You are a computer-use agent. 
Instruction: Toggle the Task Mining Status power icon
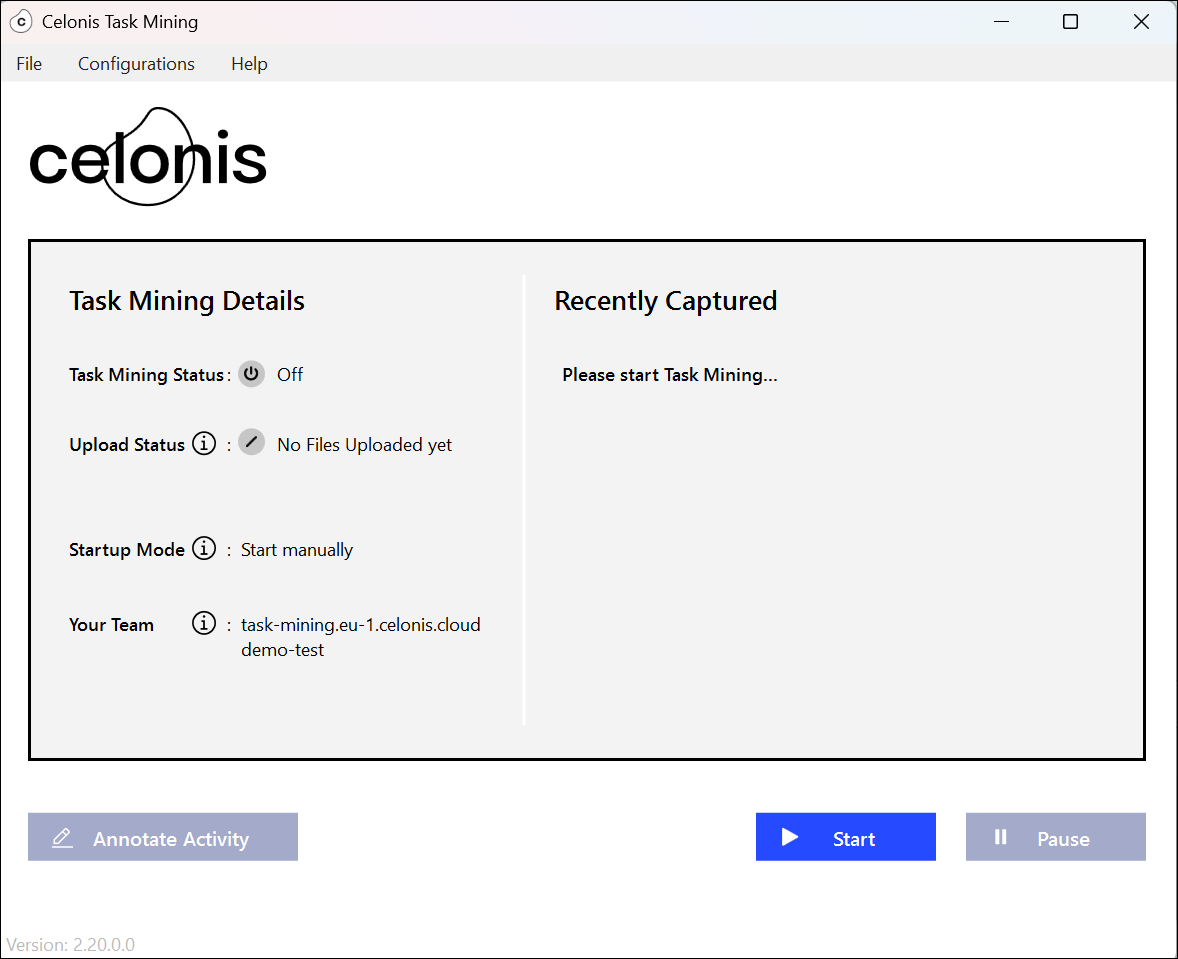(x=251, y=374)
